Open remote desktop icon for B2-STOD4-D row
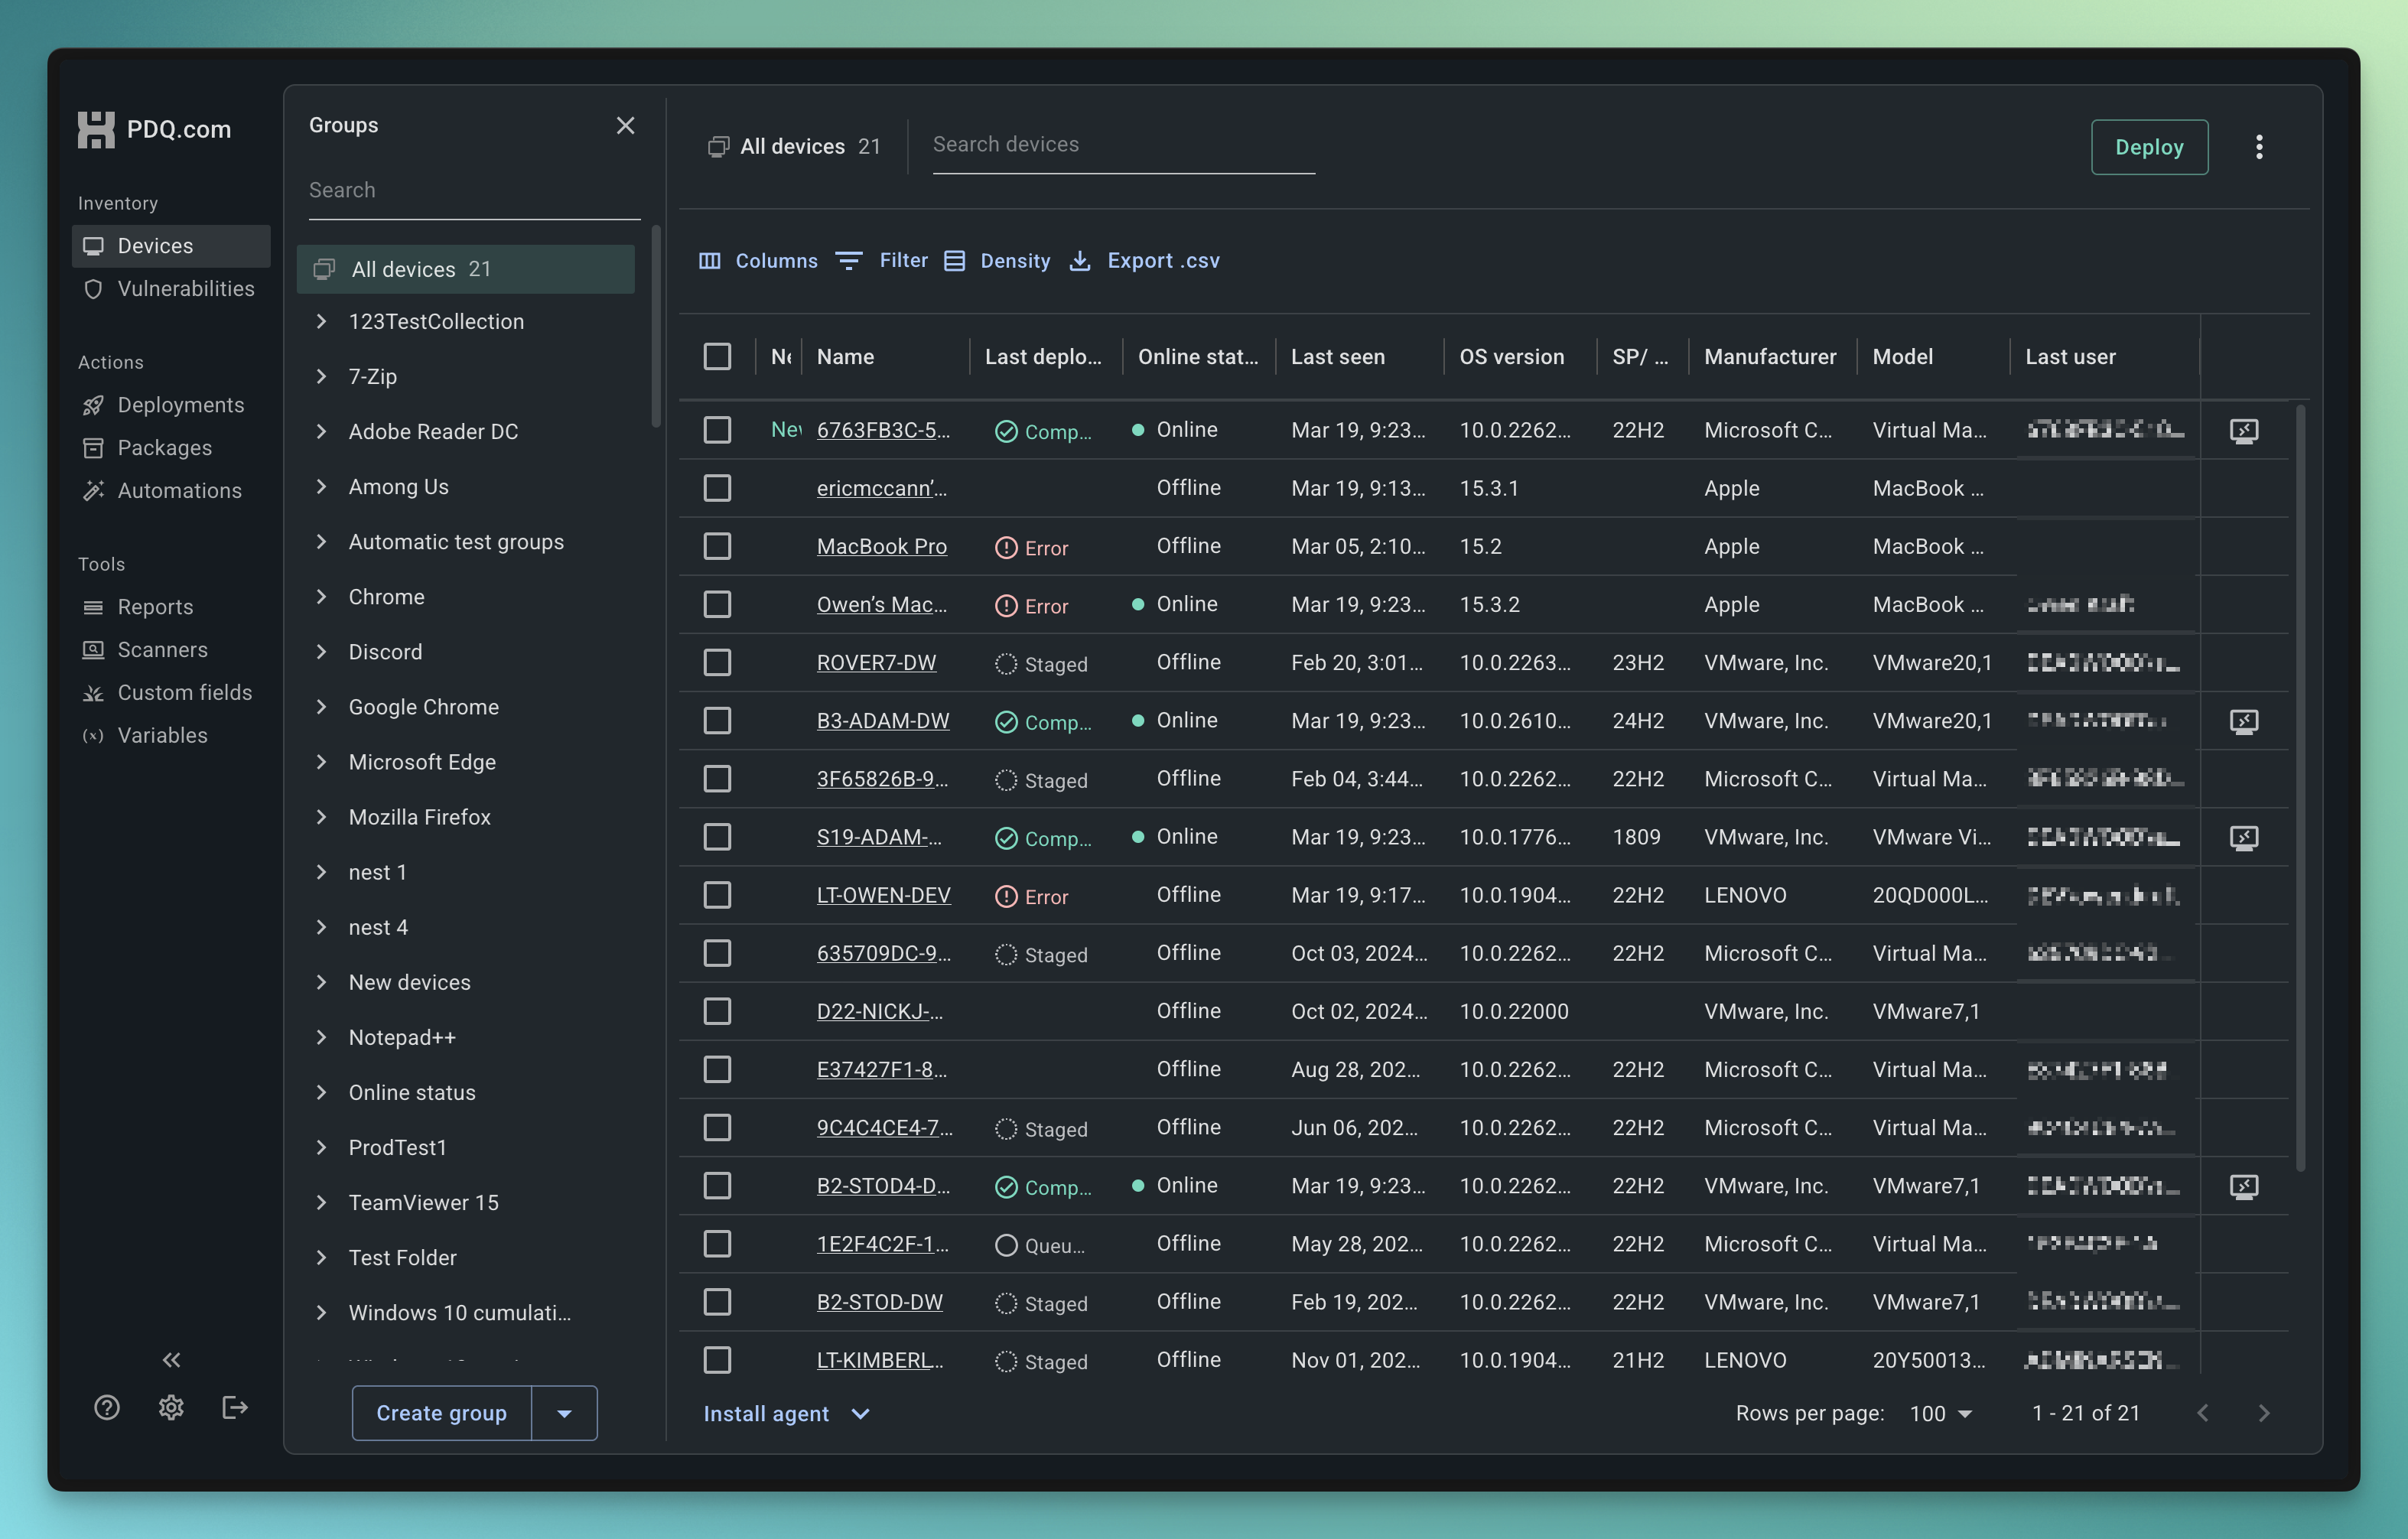2408x1539 pixels. point(2244,1186)
